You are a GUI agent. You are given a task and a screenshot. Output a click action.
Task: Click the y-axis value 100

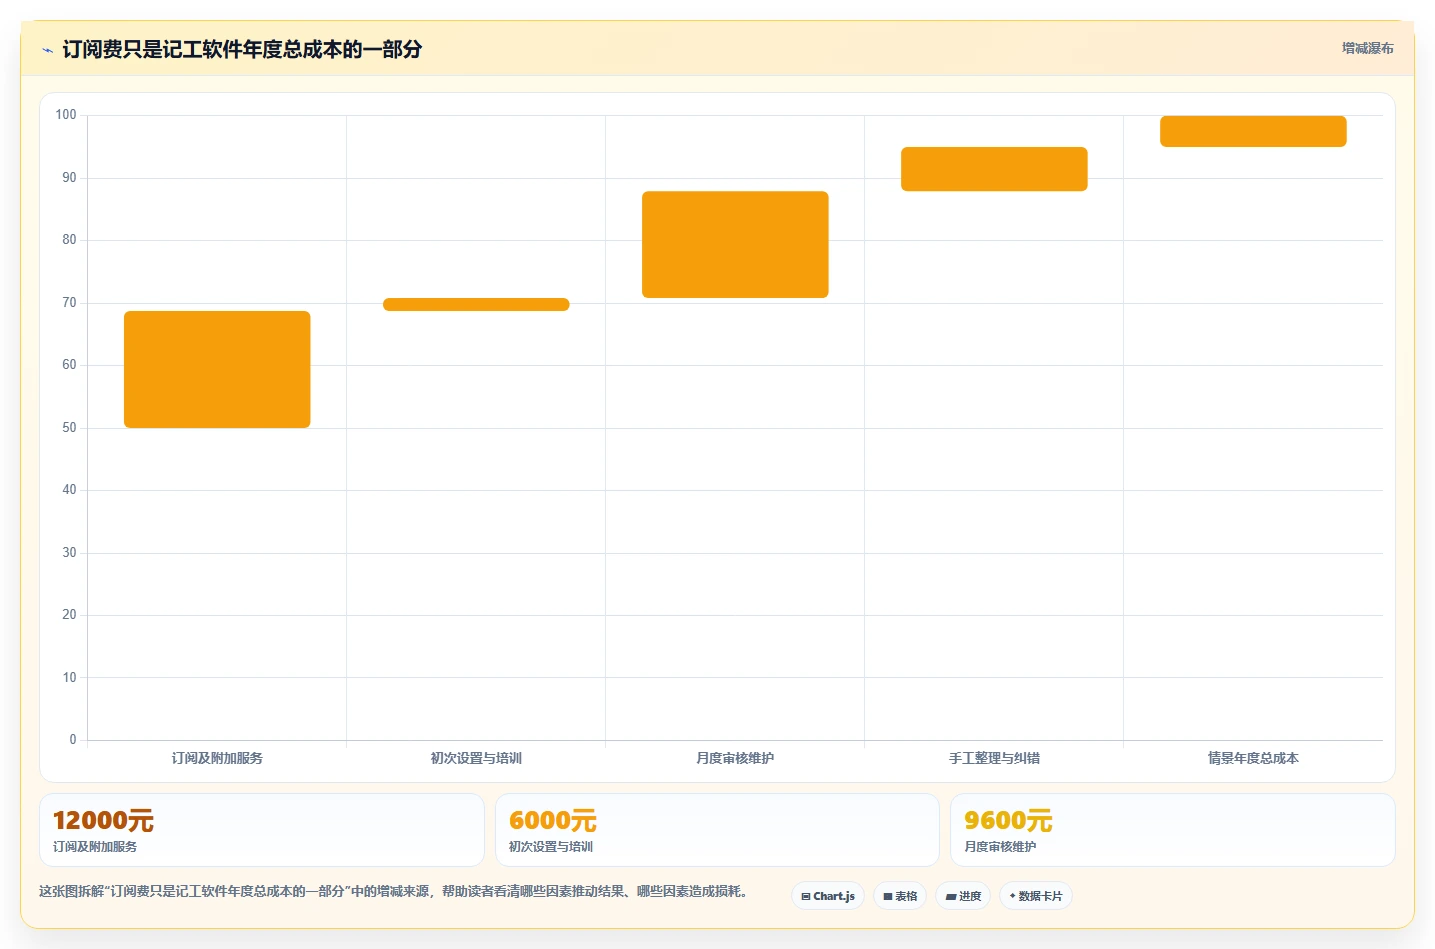click(66, 115)
